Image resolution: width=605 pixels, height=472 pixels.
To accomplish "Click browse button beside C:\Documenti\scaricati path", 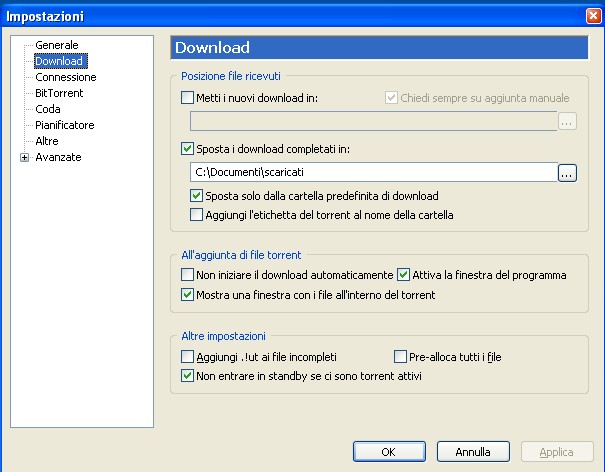I will [x=567, y=173].
